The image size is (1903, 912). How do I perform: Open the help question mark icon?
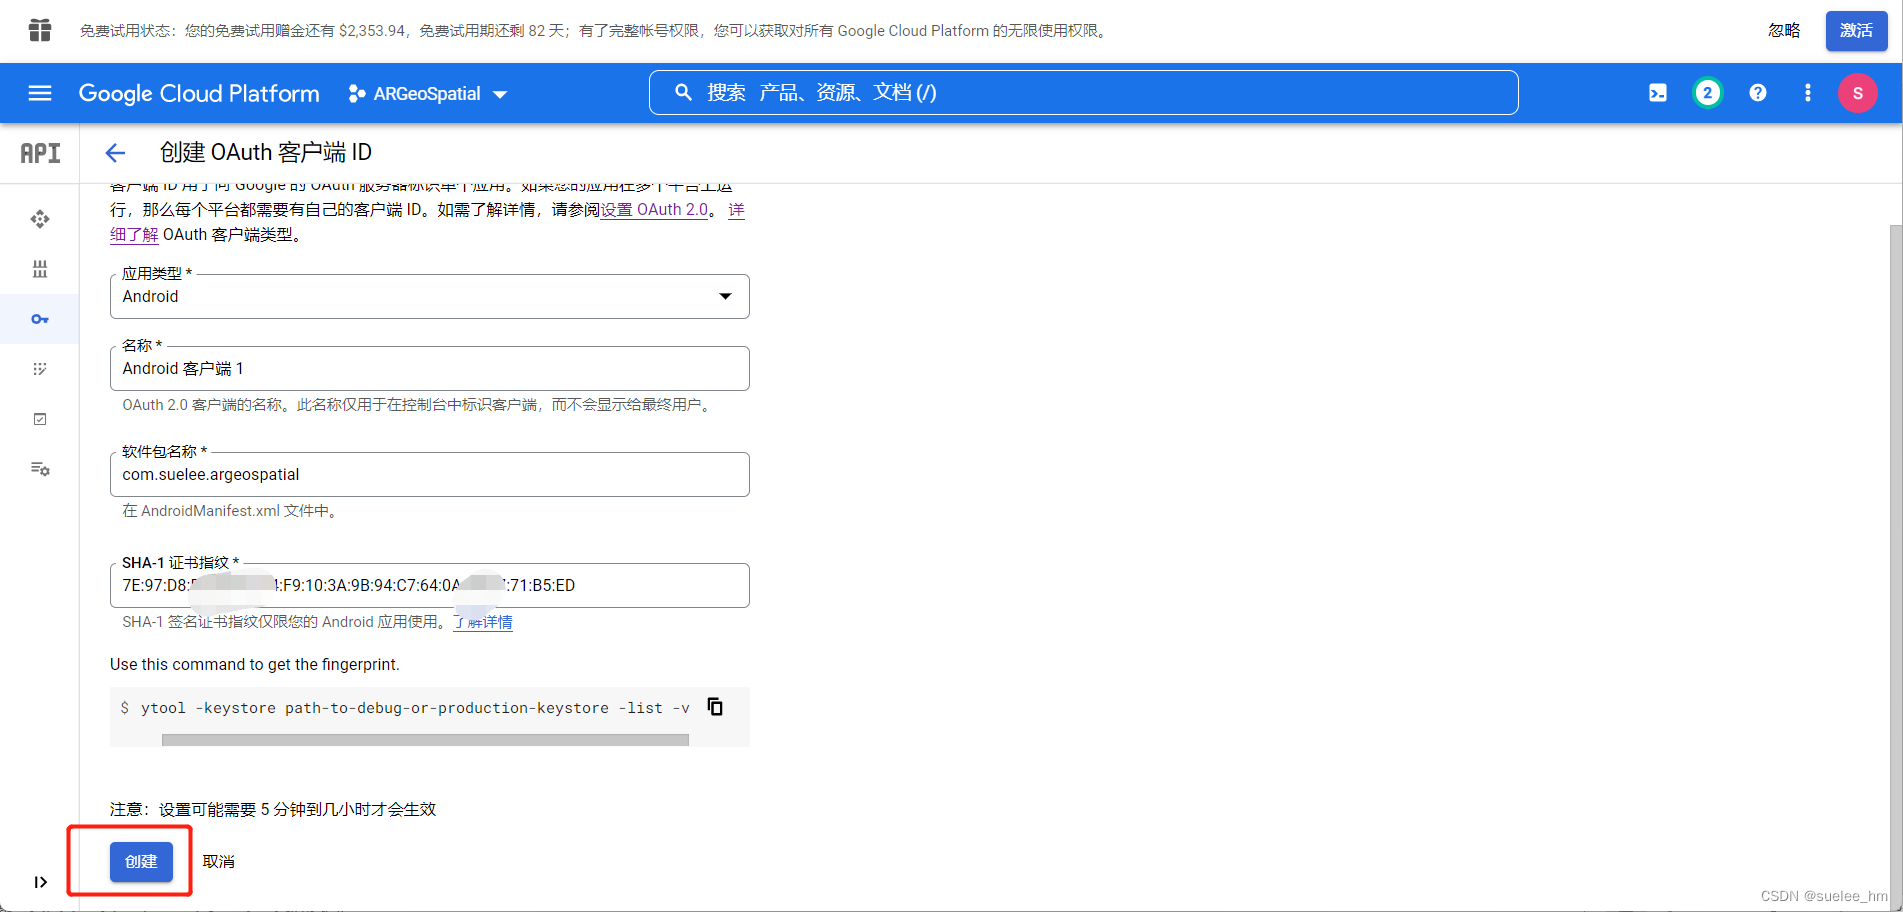click(1757, 93)
